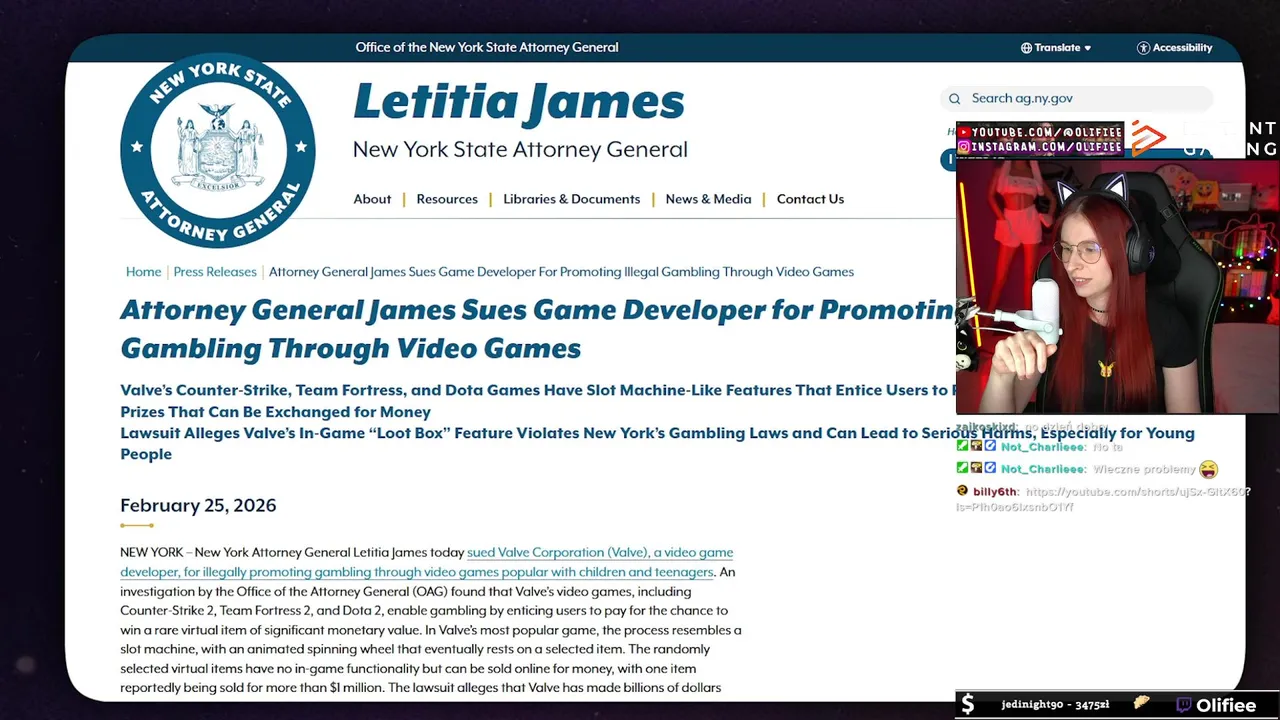
Task: Click the February 25, 2026 date text
Action: point(198,505)
